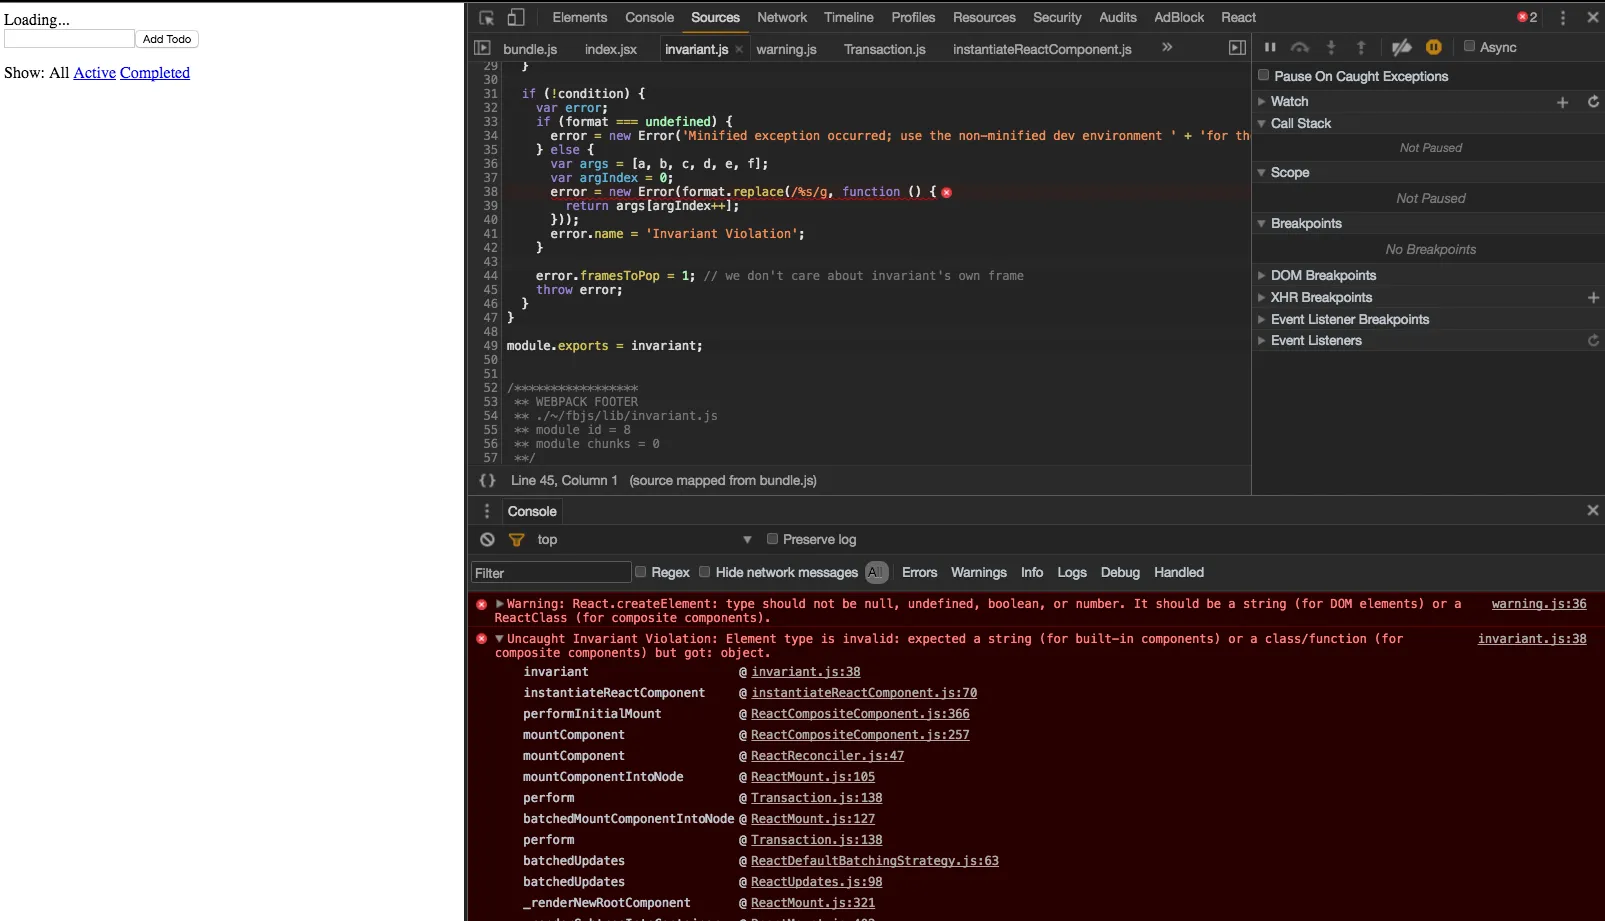Open instantiateReactComponent.js:70 stack link
Screen dimensions: 1605x921
pyautogui.click(x=864, y=693)
